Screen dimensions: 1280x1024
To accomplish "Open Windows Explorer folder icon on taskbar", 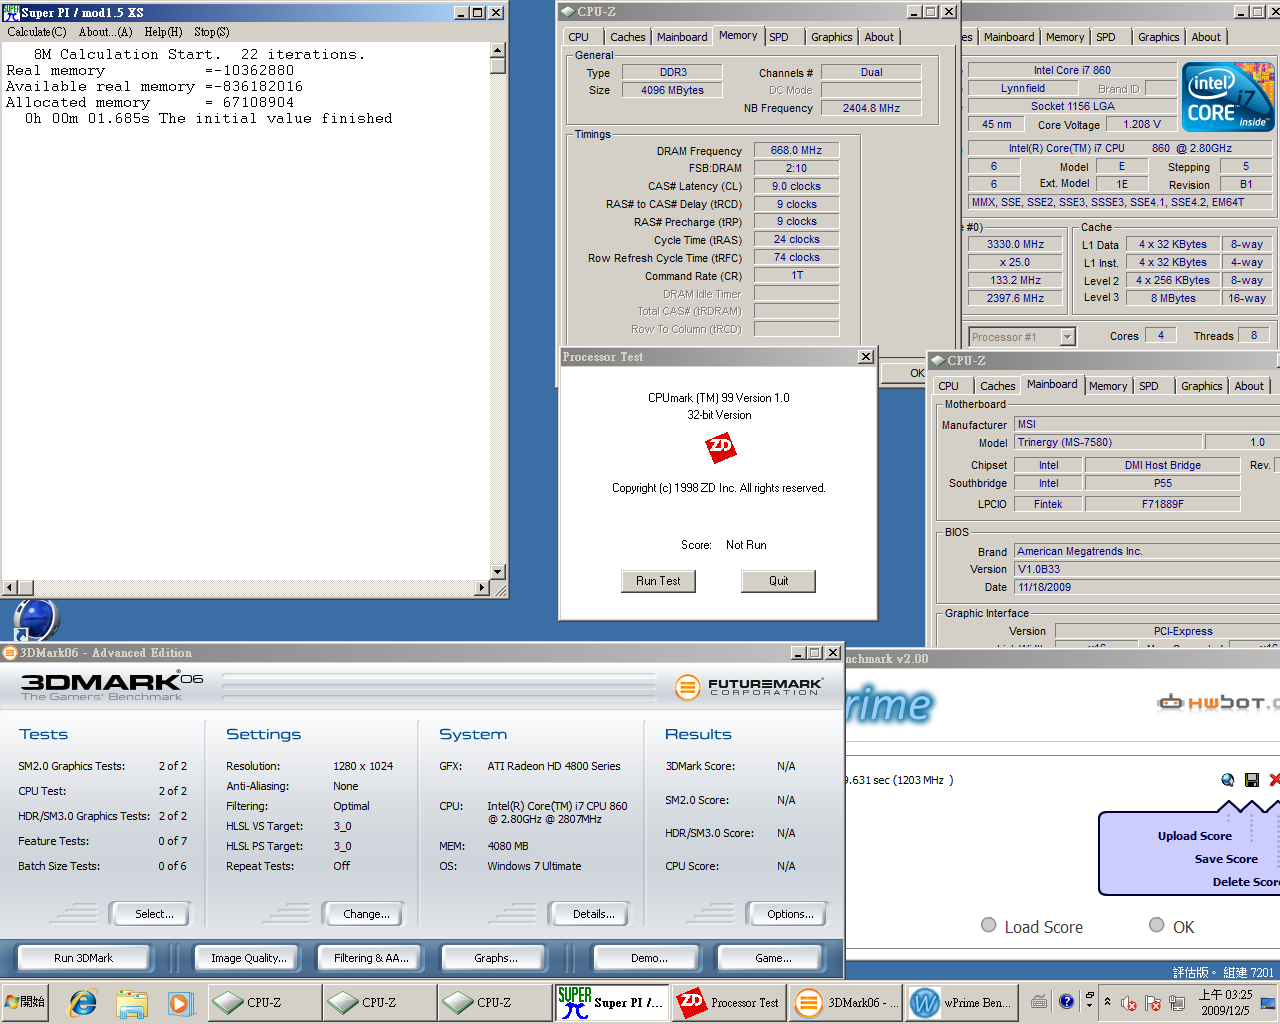I will click(x=132, y=1002).
